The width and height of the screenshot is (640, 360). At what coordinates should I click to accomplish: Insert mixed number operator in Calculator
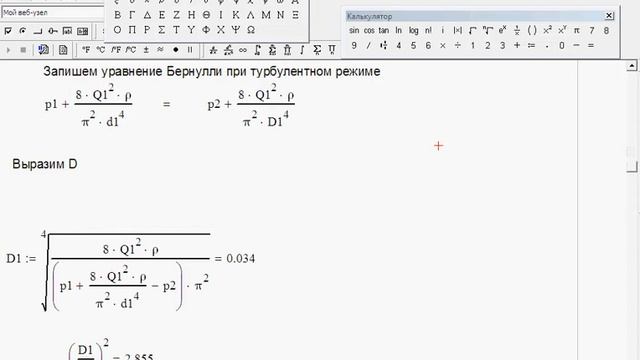tap(384, 45)
